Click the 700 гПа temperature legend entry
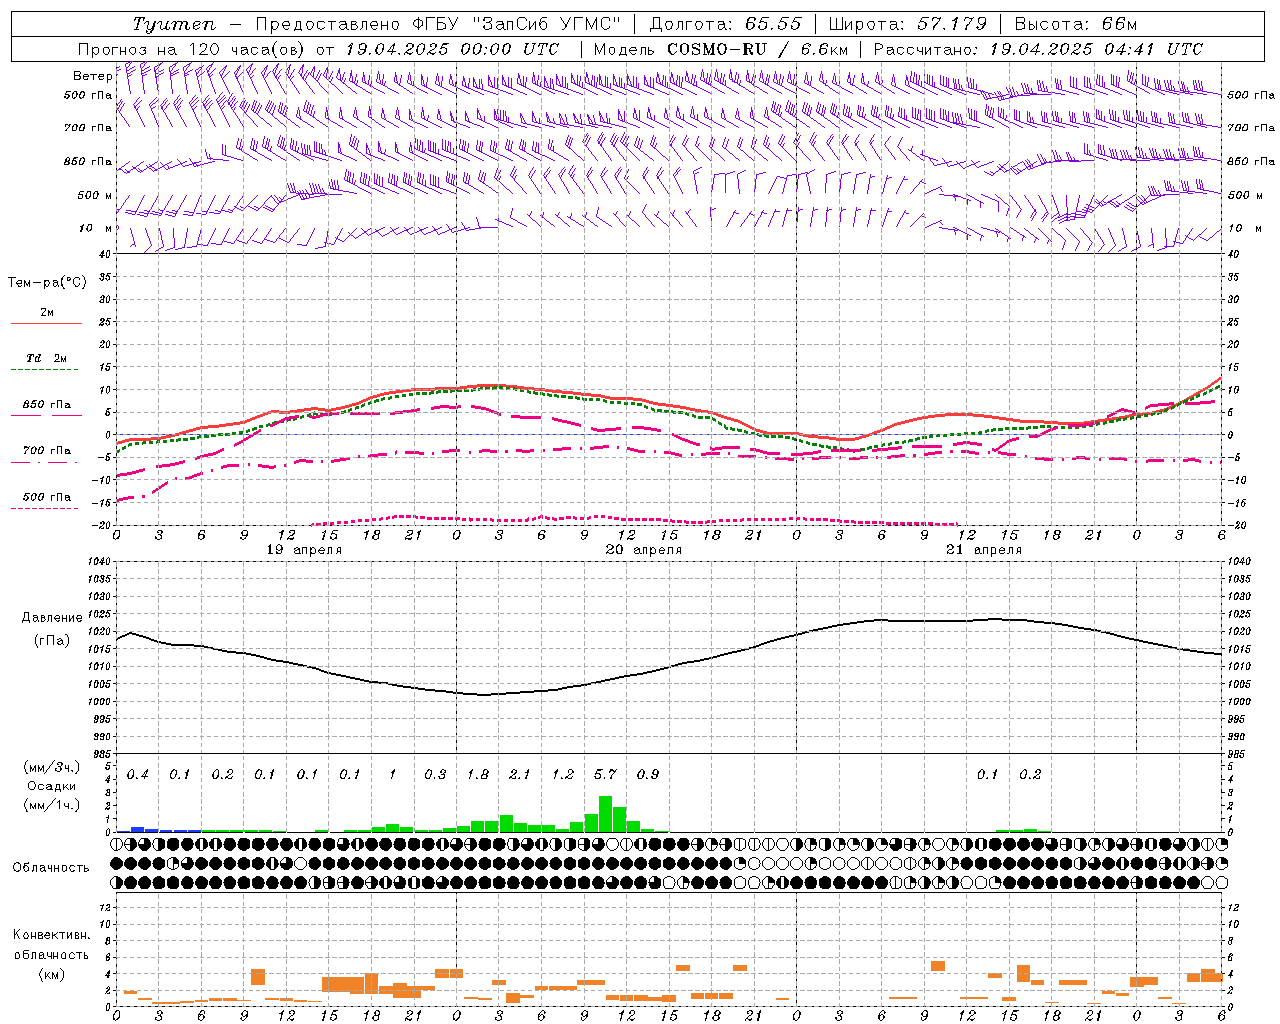This screenshot has height=1024, width=1280. (x=47, y=450)
